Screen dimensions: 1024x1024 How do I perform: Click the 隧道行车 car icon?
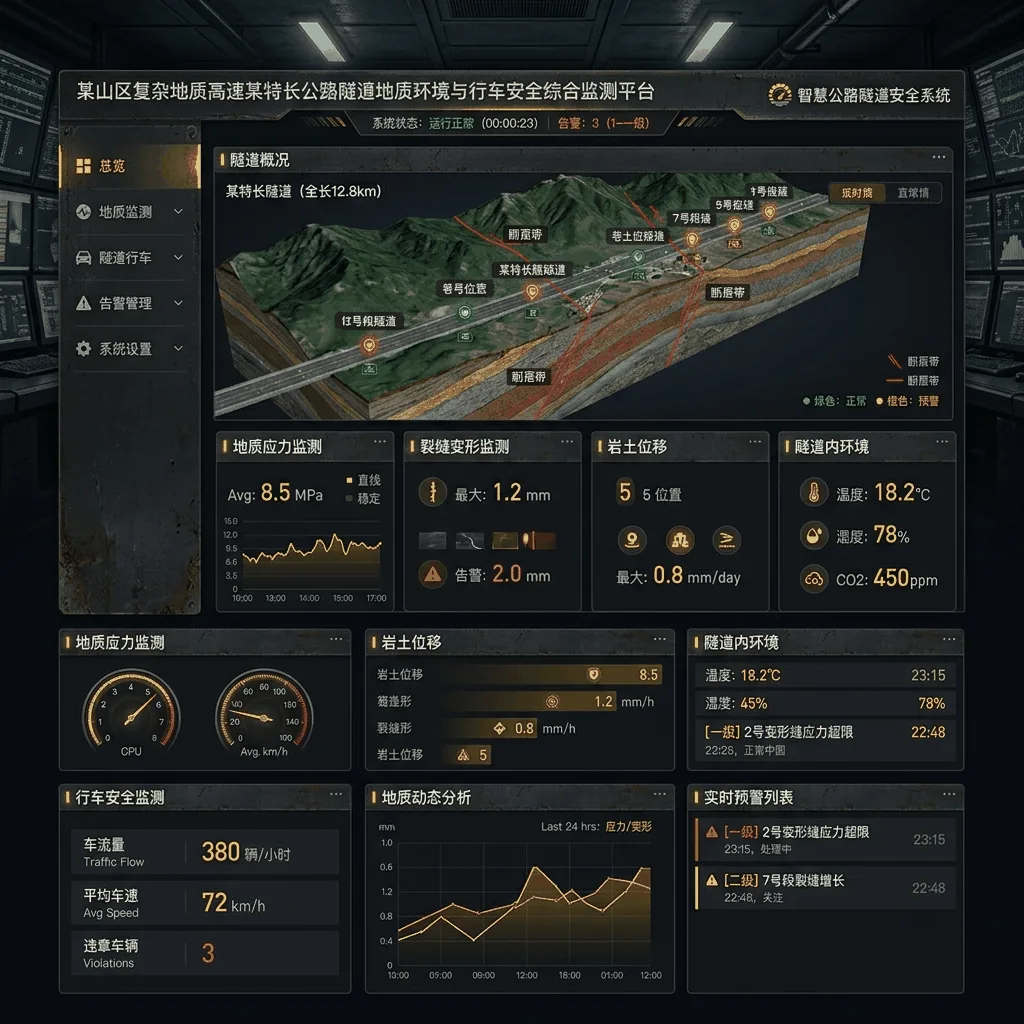[84, 257]
